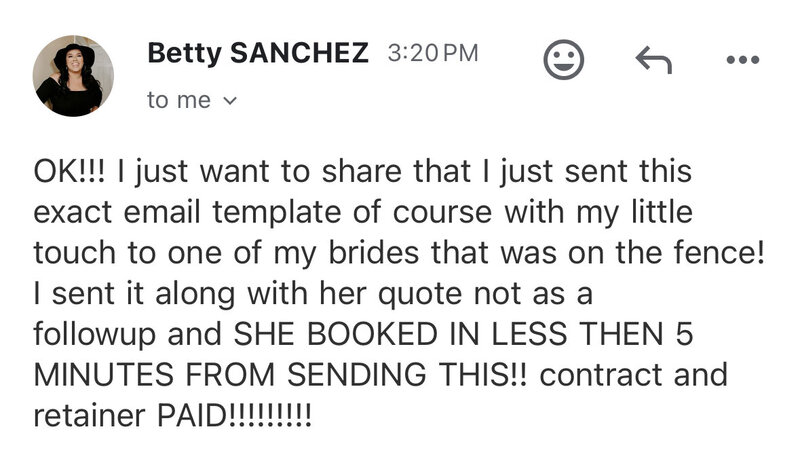Click the 3:20 PM timestamp

click(433, 53)
